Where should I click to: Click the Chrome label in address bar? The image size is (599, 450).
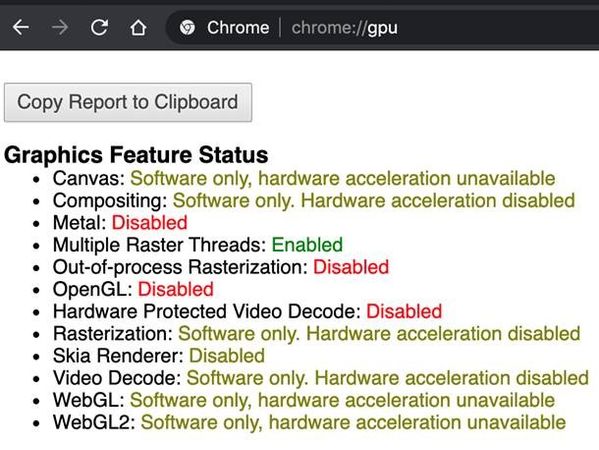point(238,28)
